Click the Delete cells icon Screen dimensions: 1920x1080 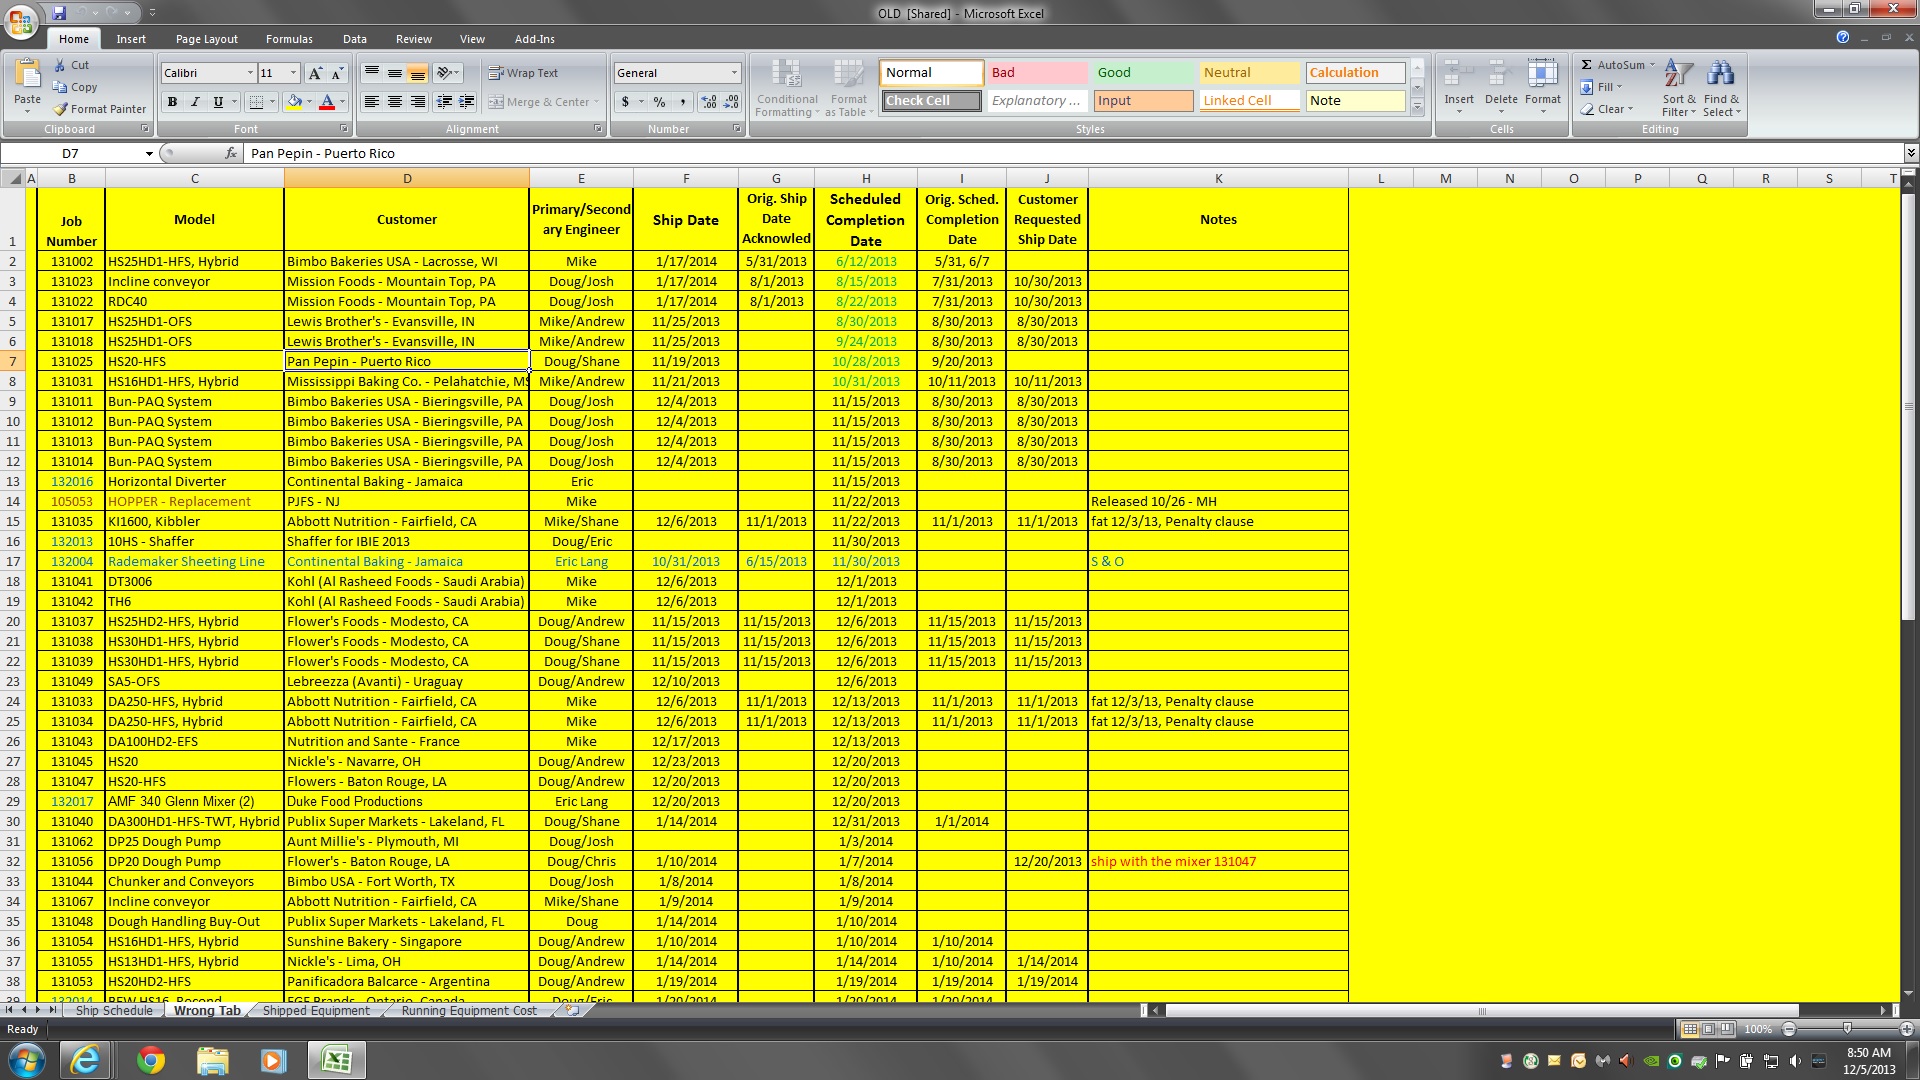tap(1500, 75)
